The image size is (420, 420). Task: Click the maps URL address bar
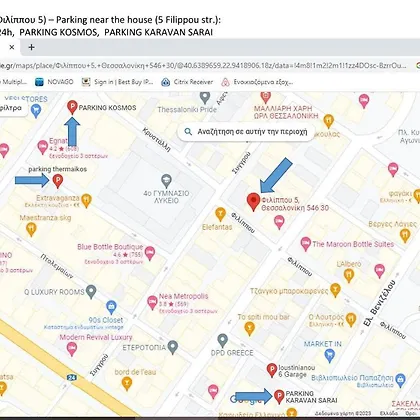tap(204, 66)
